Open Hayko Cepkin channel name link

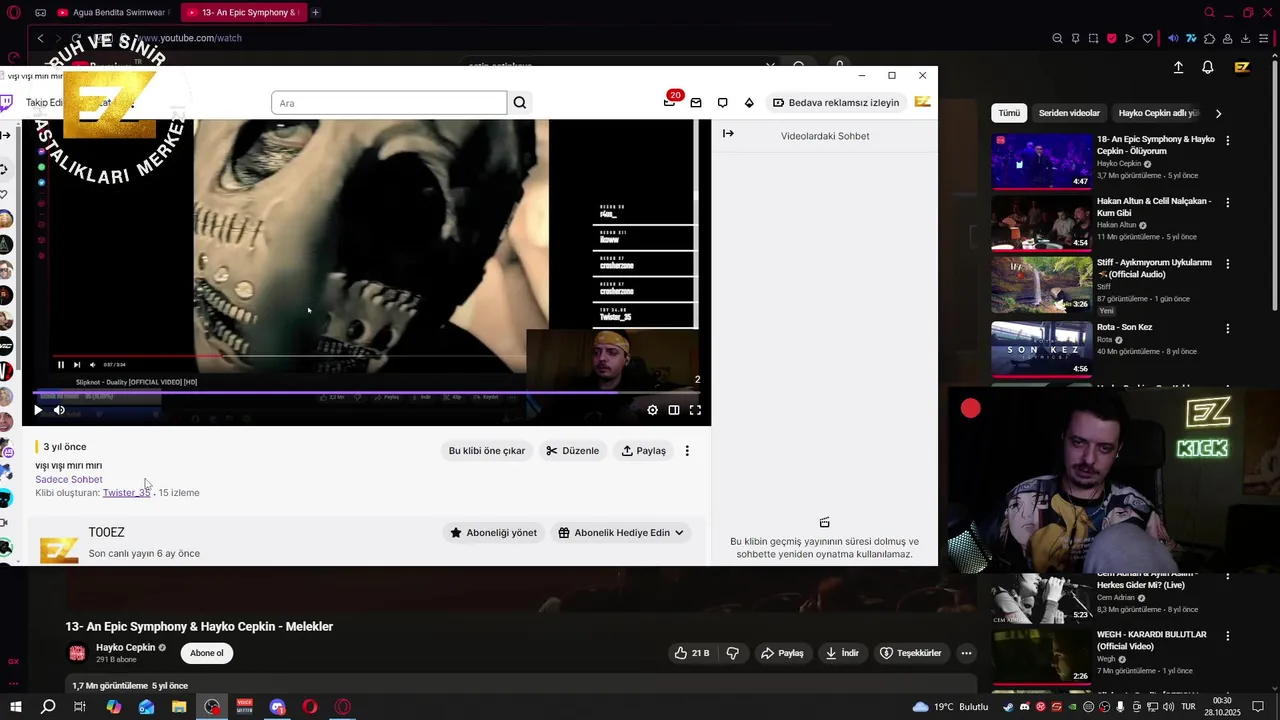click(x=126, y=647)
